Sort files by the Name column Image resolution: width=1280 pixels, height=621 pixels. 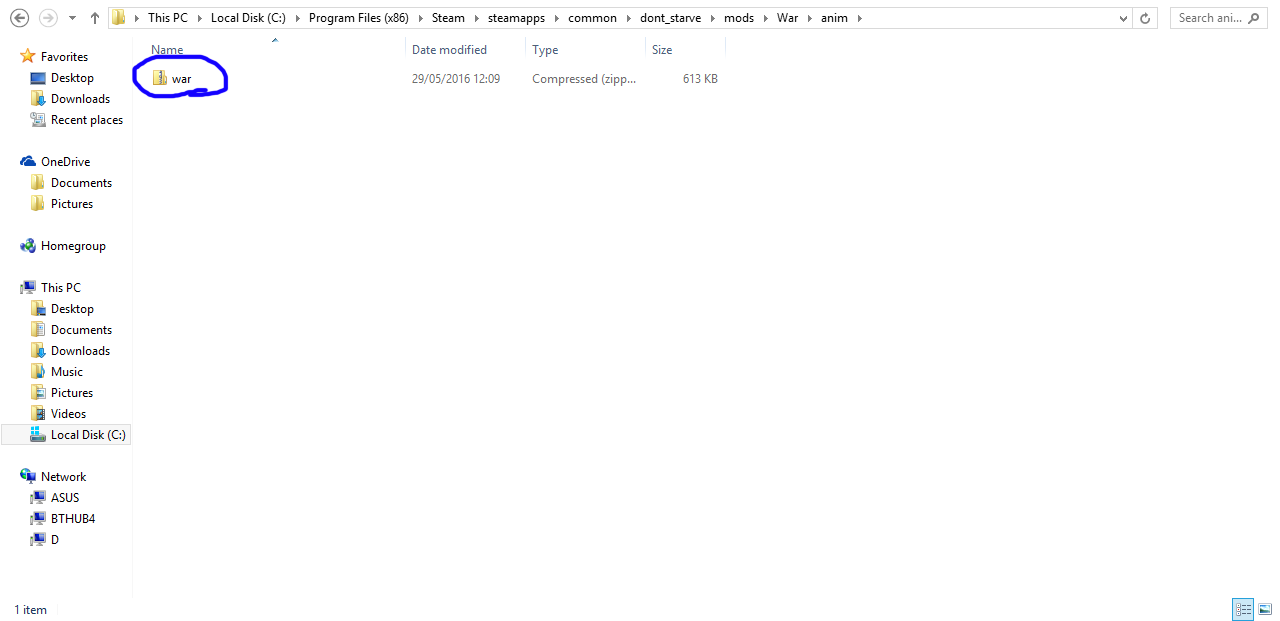pyautogui.click(x=167, y=50)
